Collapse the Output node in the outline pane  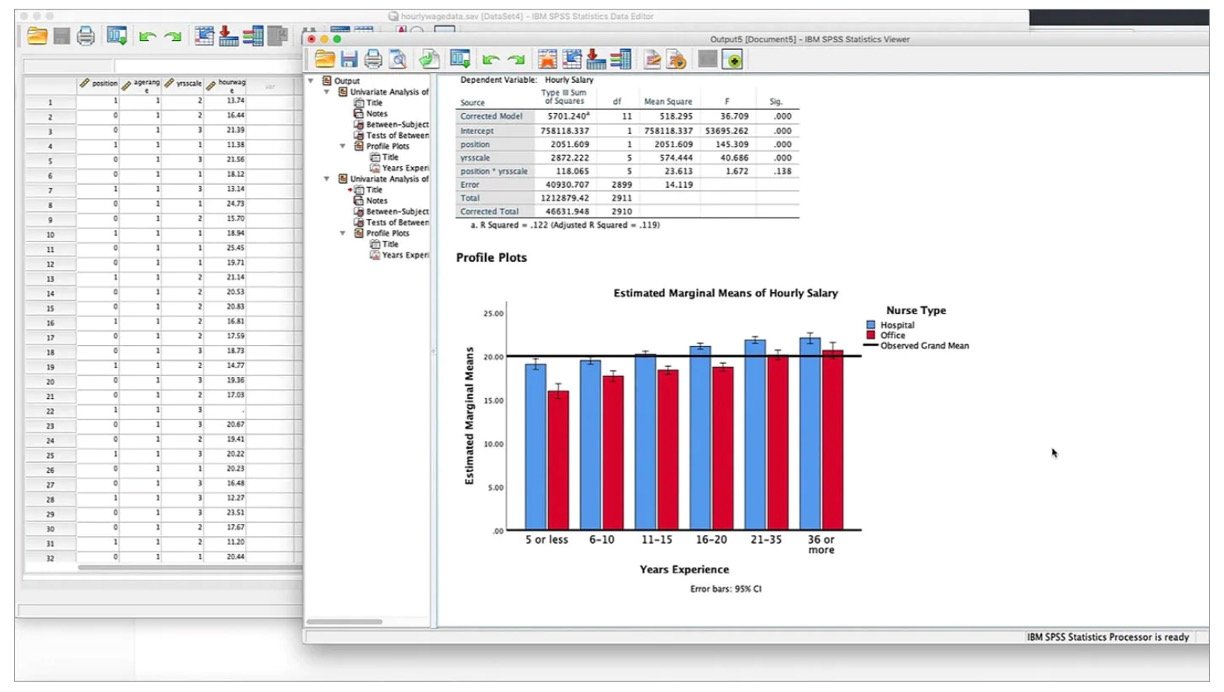click(x=313, y=80)
